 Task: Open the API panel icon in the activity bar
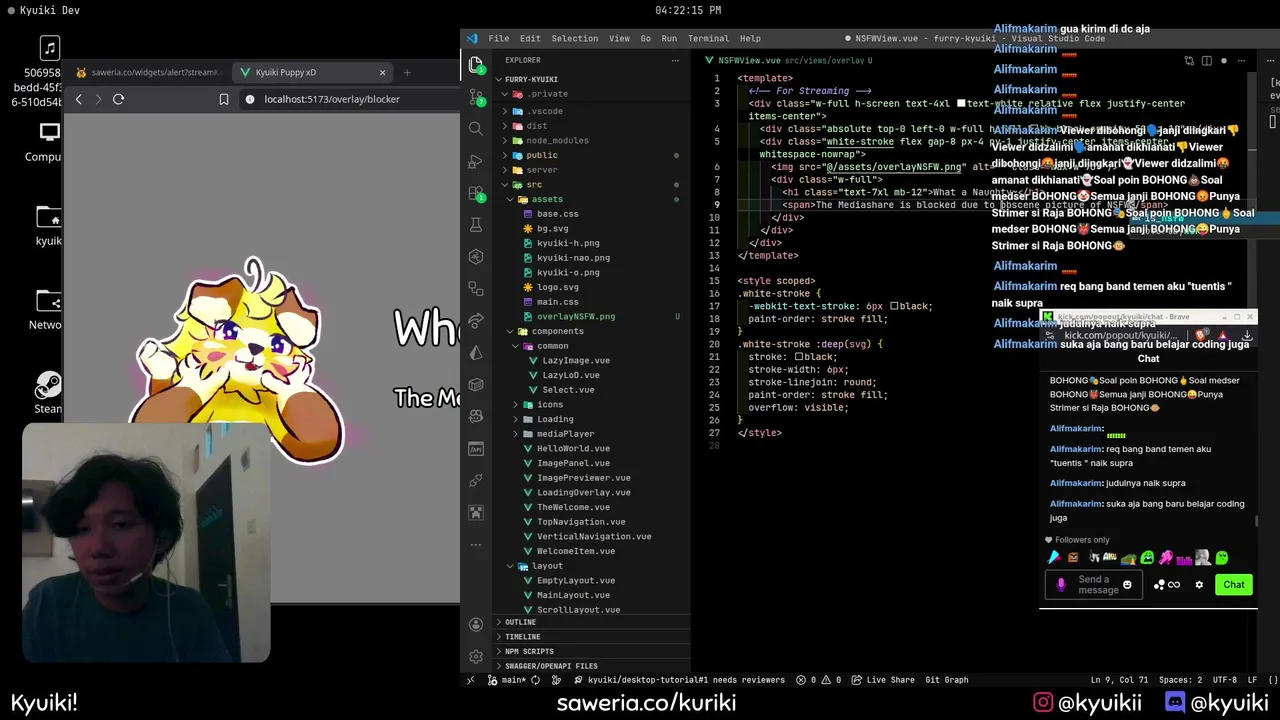click(476, 449)
